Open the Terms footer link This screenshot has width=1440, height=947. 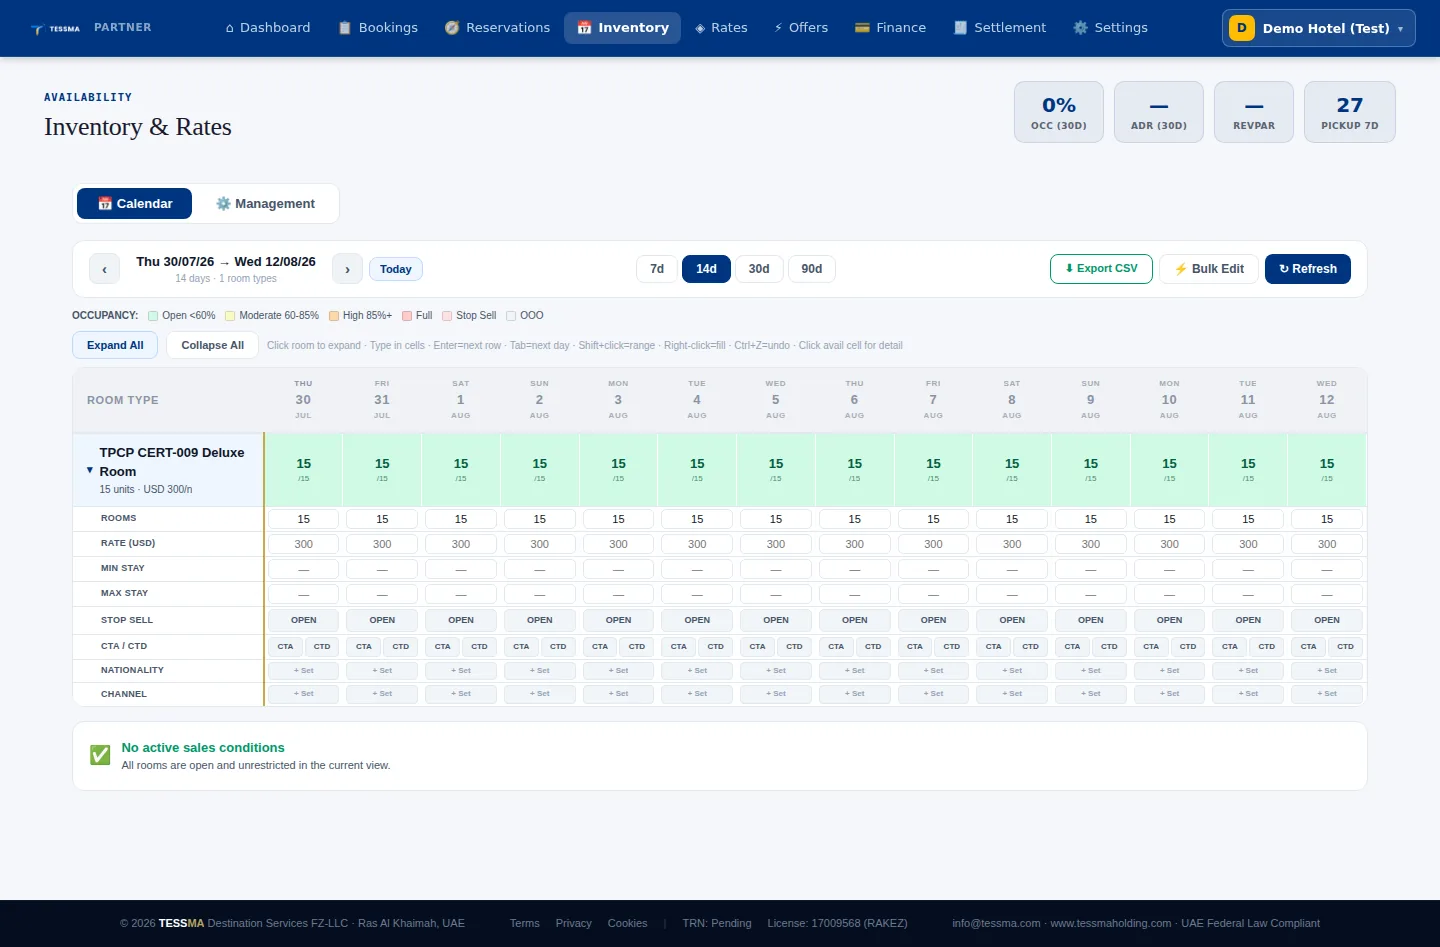tap(525, 923)
